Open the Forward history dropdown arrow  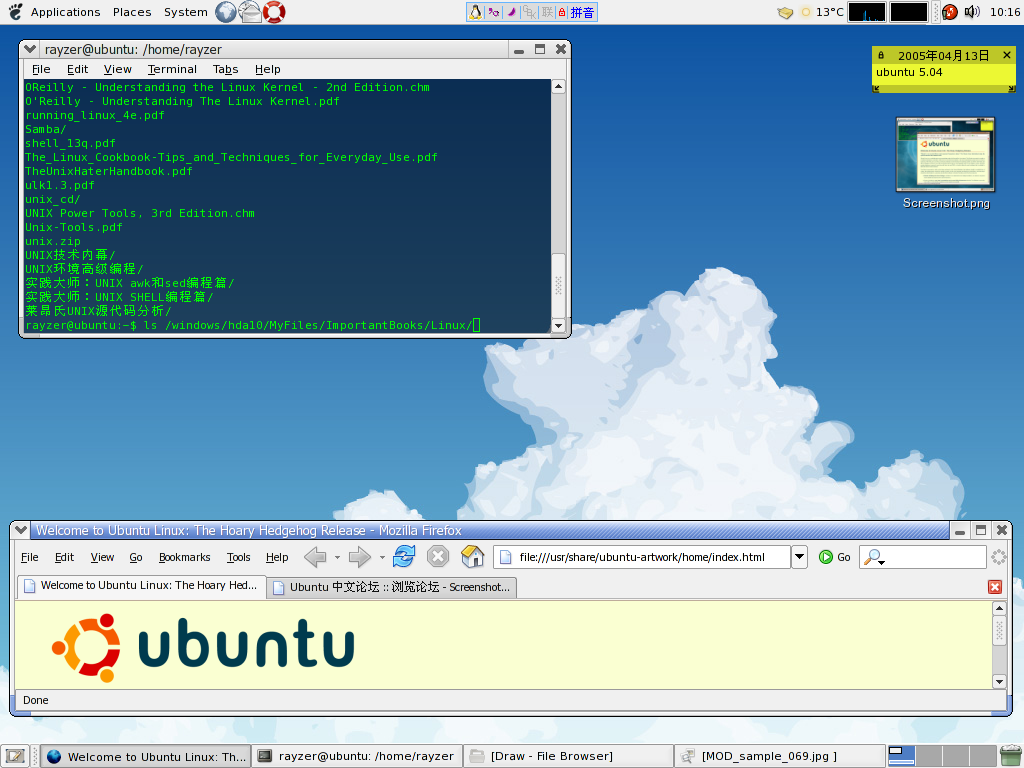(382, 557)
